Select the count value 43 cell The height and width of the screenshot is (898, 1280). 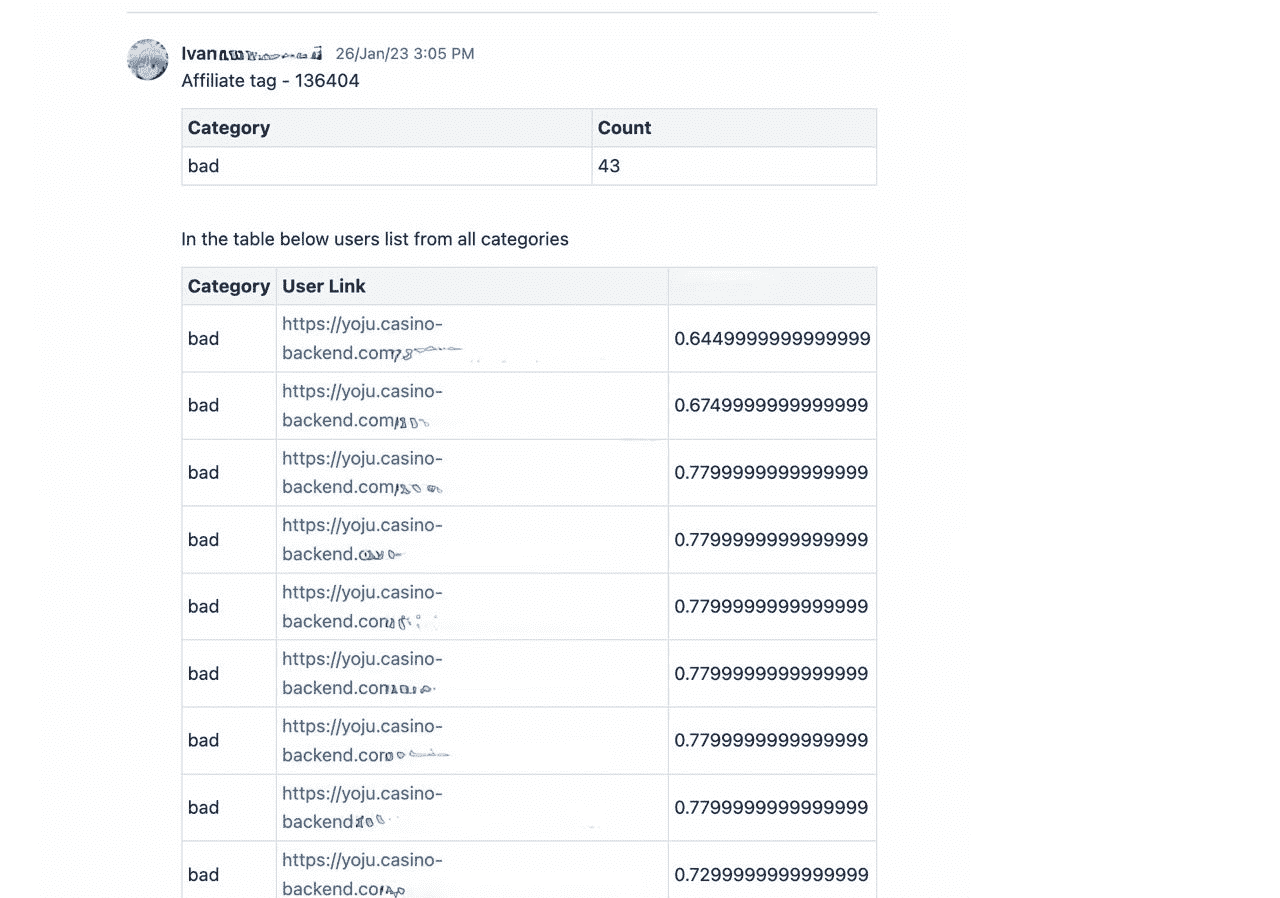[x=734, y=166]
